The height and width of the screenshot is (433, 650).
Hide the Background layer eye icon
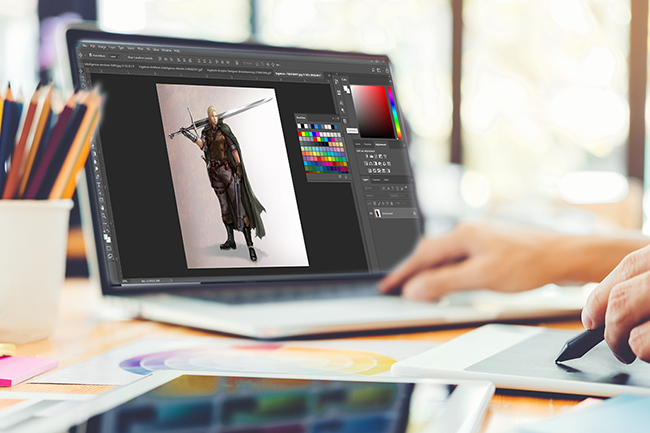(371, 213)
